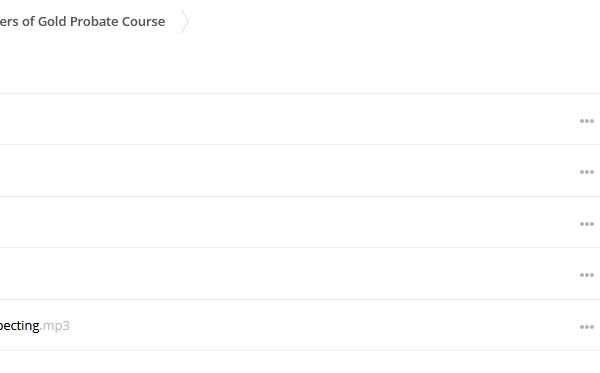600x373 pixels.
Task: Show the three-dot menu for the third row
Action: click(x=587, y=224)
